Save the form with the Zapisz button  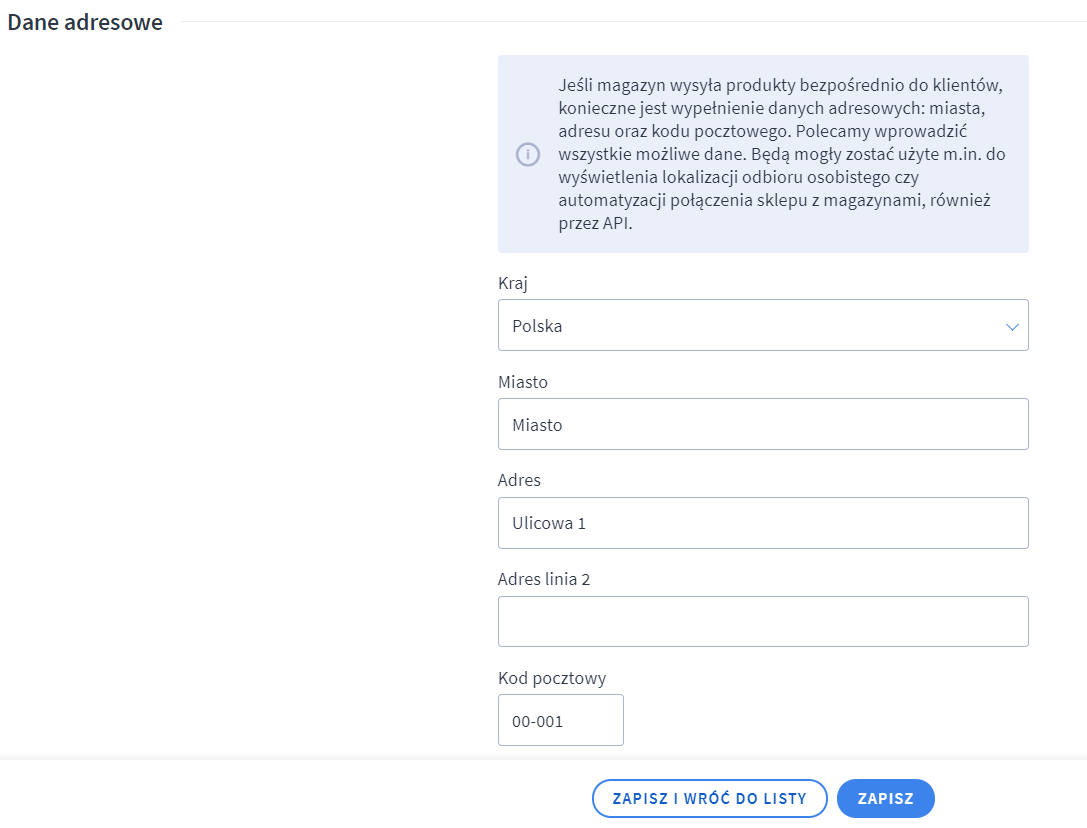[885, 798]
